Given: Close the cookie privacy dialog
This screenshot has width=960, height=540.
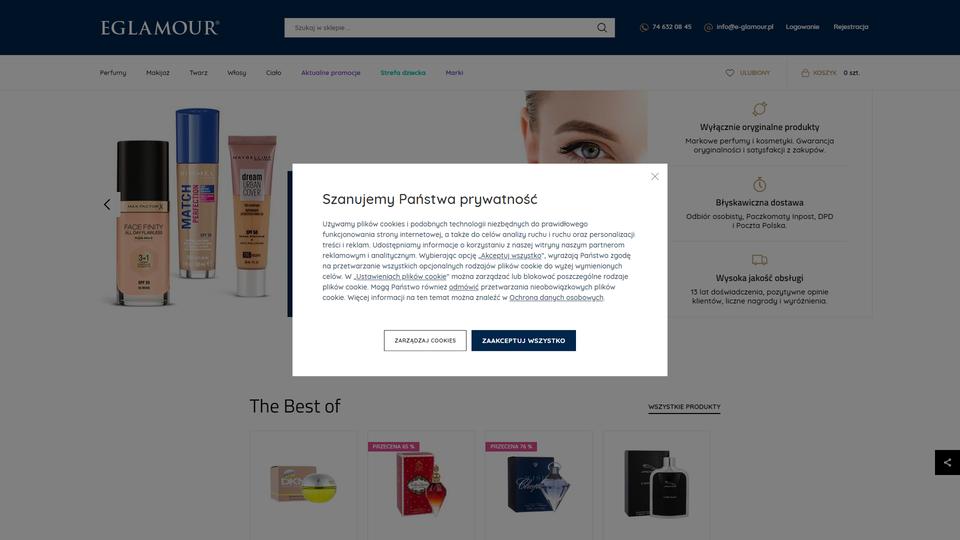Looking at the screenshot, I should [x=654, y=176].
